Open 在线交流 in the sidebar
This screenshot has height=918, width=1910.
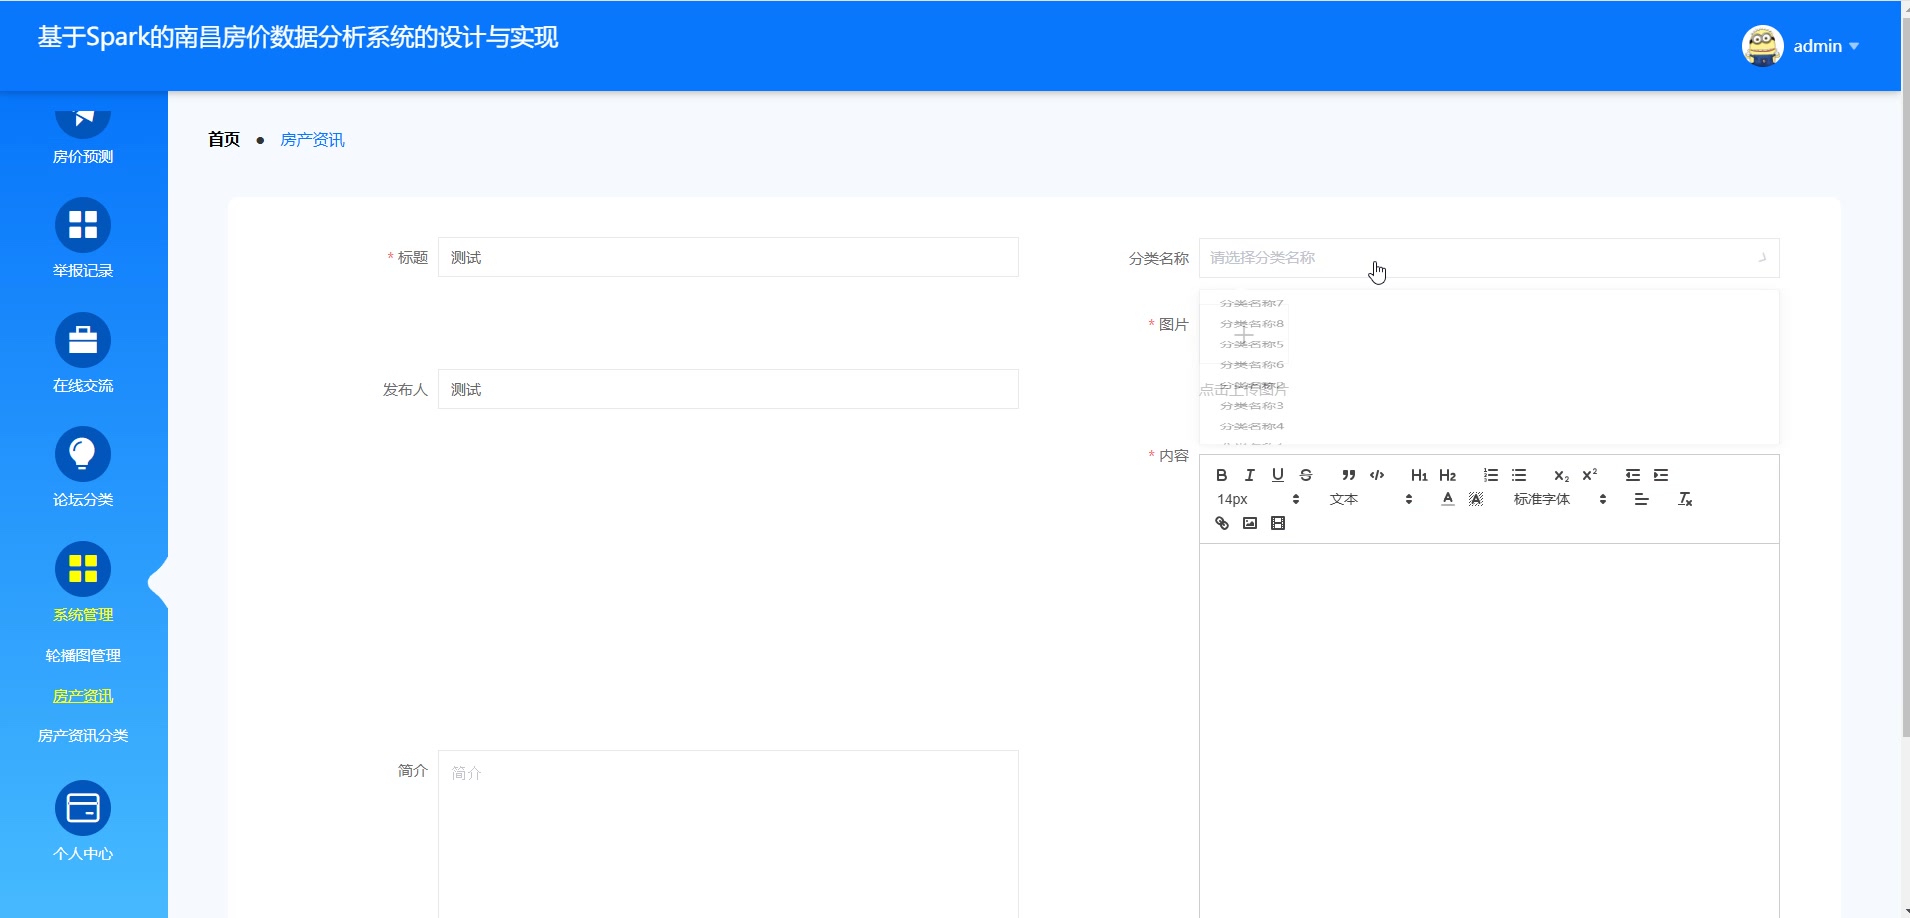point(83,354)
